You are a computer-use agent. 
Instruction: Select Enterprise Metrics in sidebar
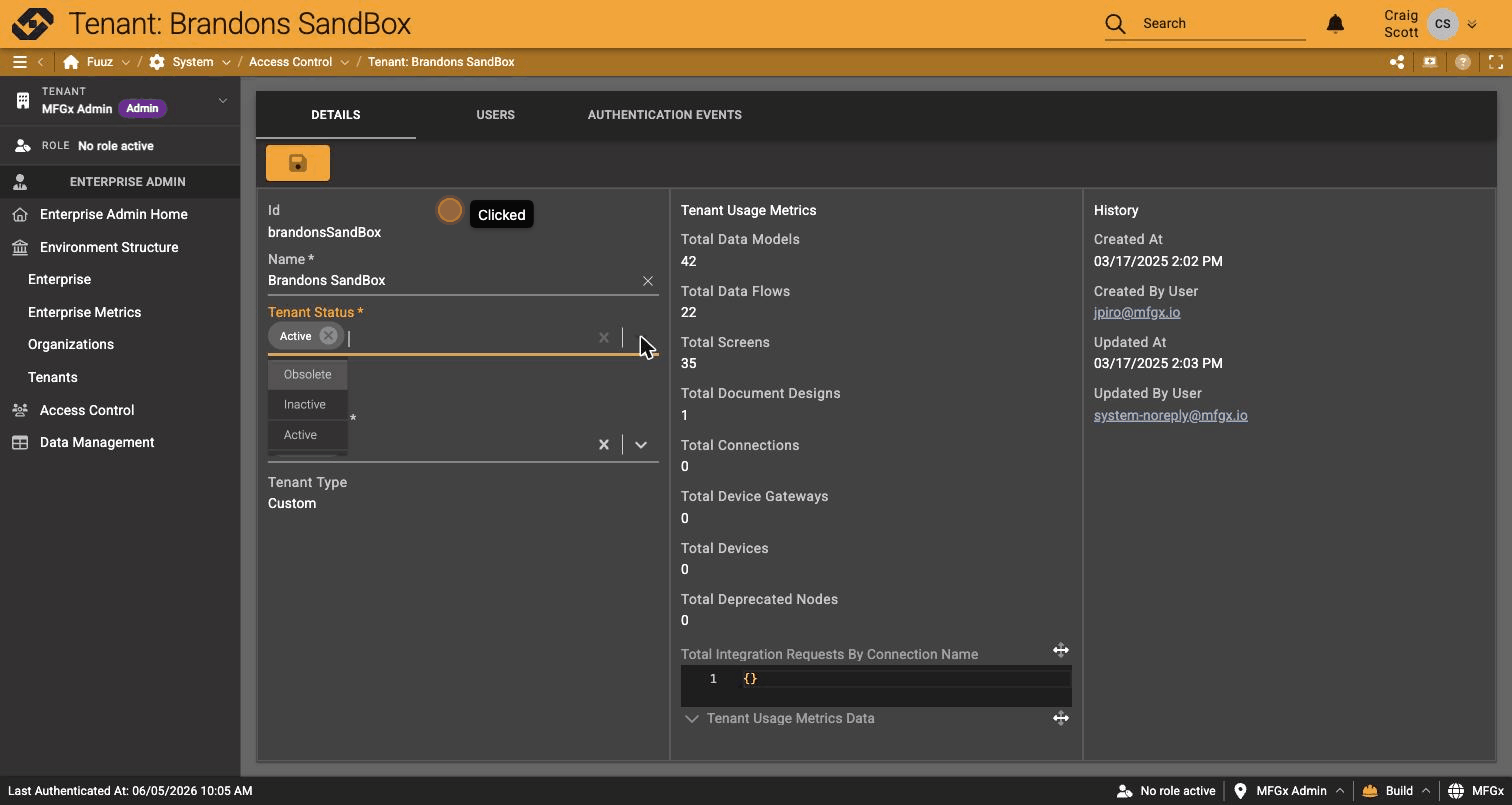[84, 312]
